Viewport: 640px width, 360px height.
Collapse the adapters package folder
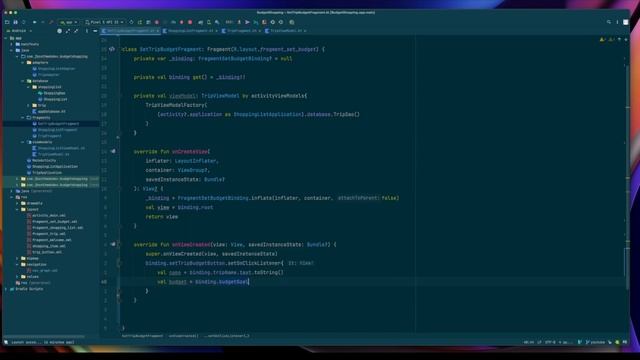click(23, 62)
